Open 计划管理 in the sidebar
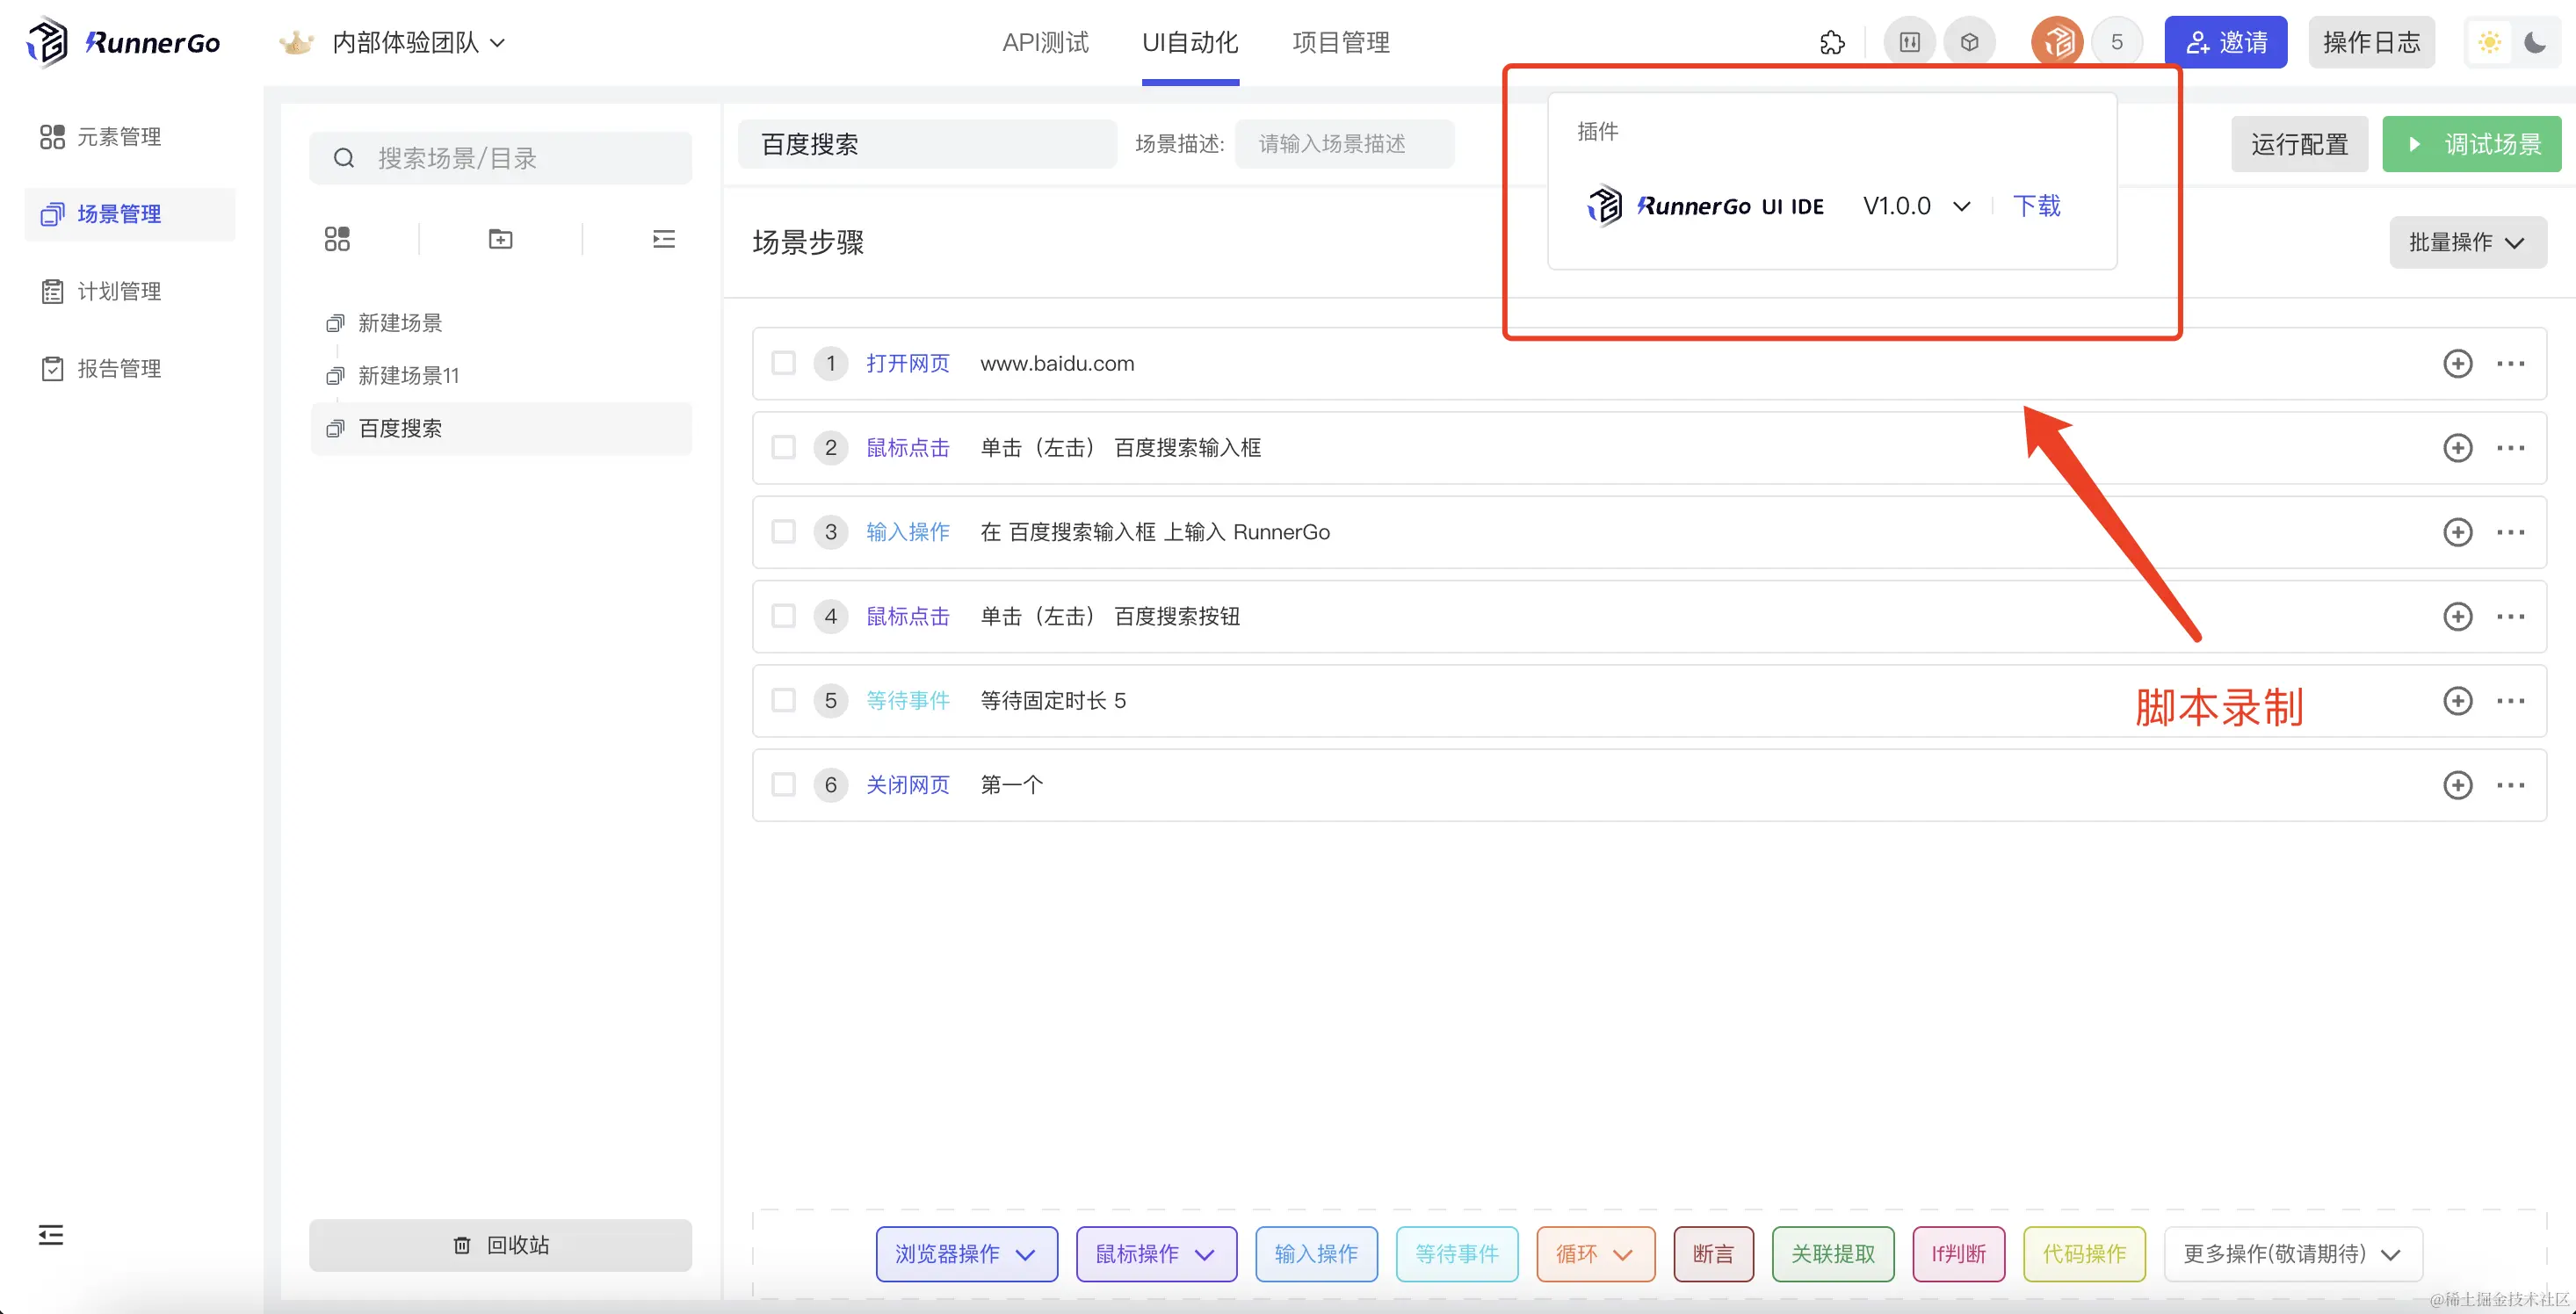Screen dimensions: 2576x1314 point(119,291)
